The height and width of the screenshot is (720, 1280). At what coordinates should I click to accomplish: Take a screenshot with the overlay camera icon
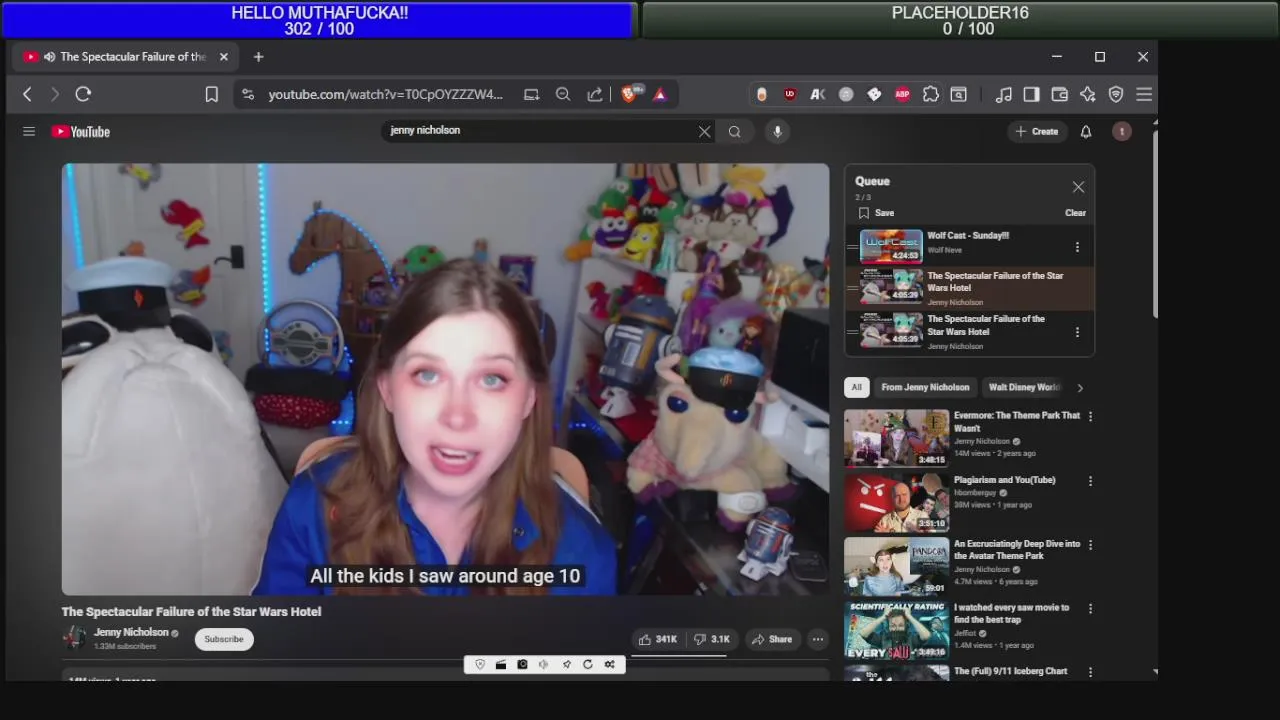click(522, 665)
